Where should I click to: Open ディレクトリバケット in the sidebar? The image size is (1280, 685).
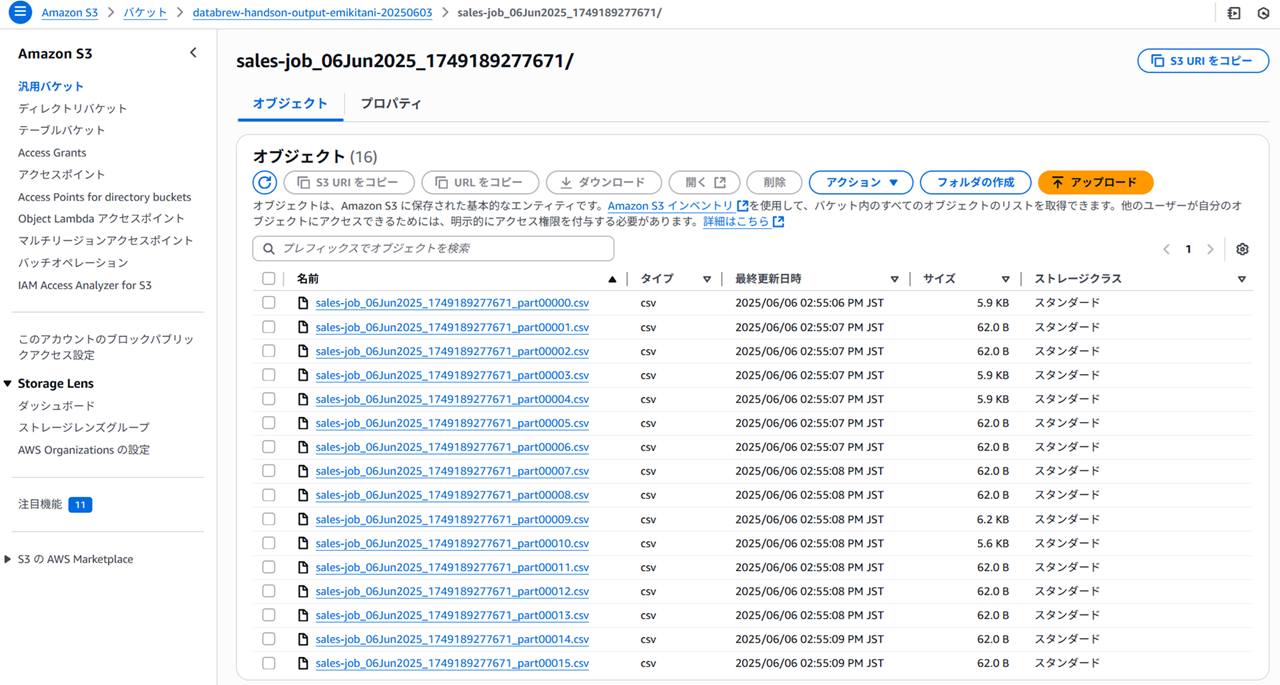pos(73,108)
